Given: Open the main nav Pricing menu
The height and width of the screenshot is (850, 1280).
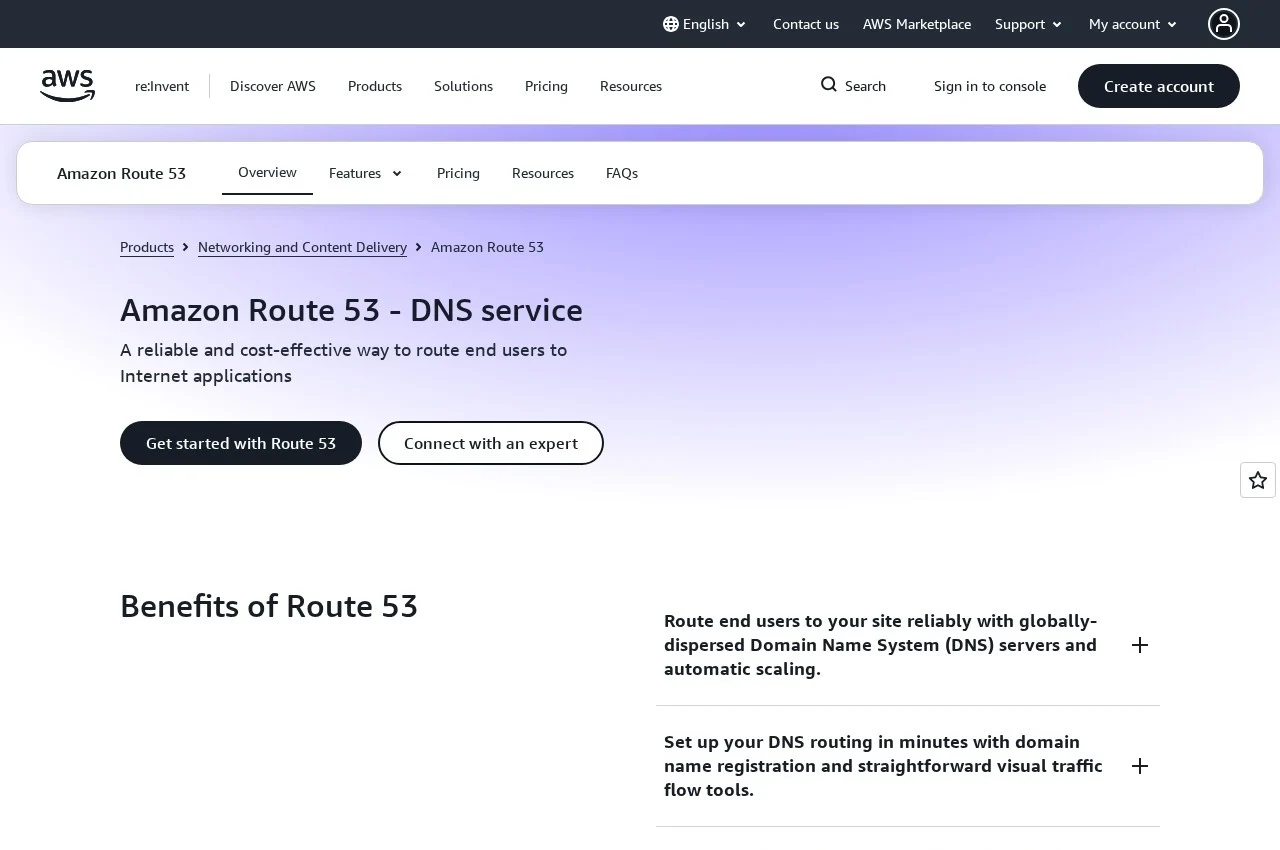Looking at the screenshot, I should click(x=546, y=86).
